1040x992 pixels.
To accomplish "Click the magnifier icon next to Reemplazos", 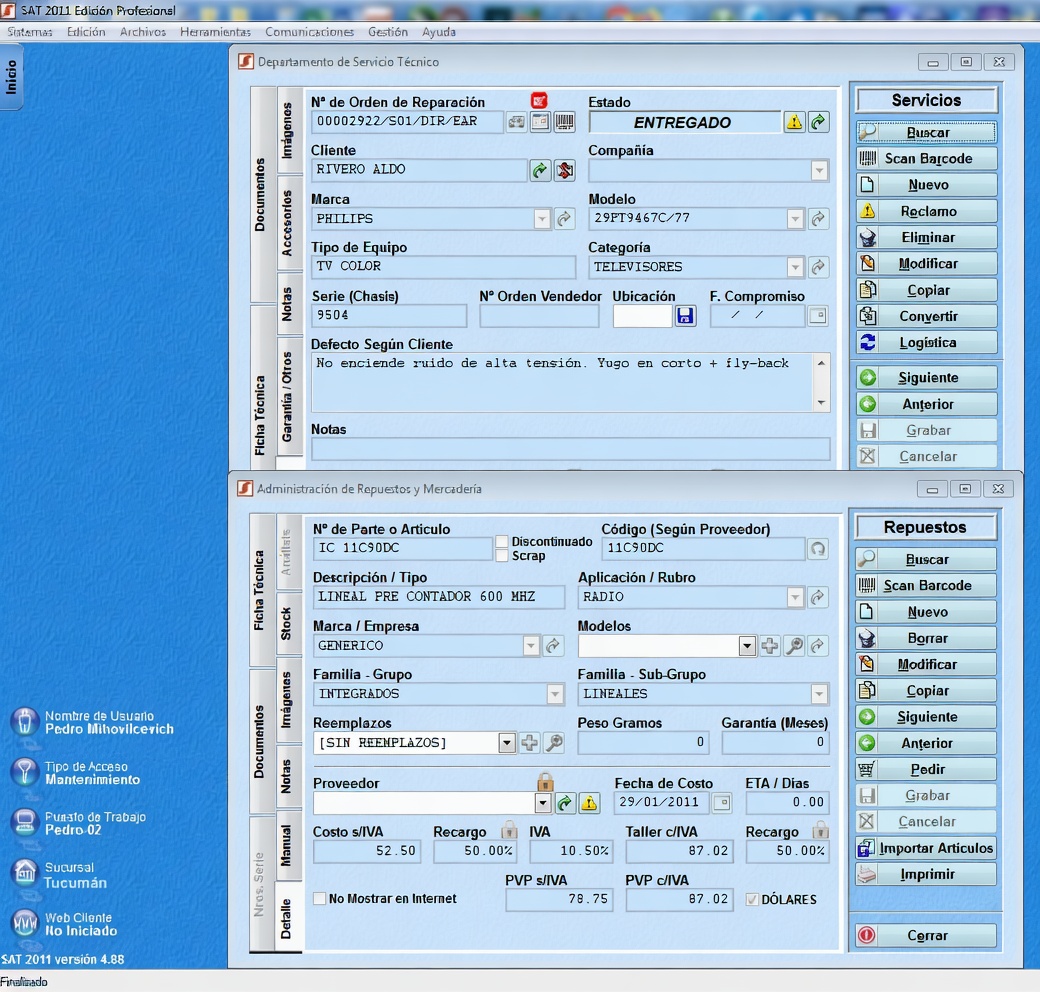I will [554, 743].
